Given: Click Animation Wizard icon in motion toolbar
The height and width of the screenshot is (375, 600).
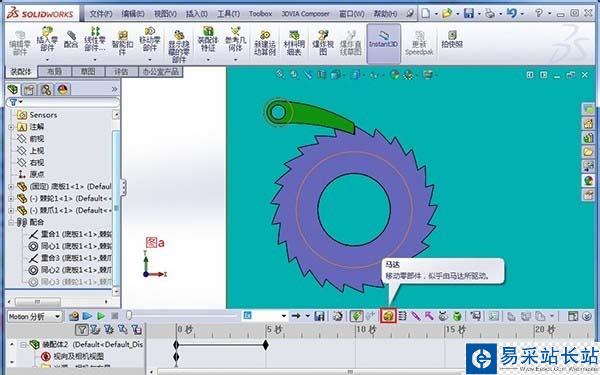Looking at the screenshot, I should point(338,316).
